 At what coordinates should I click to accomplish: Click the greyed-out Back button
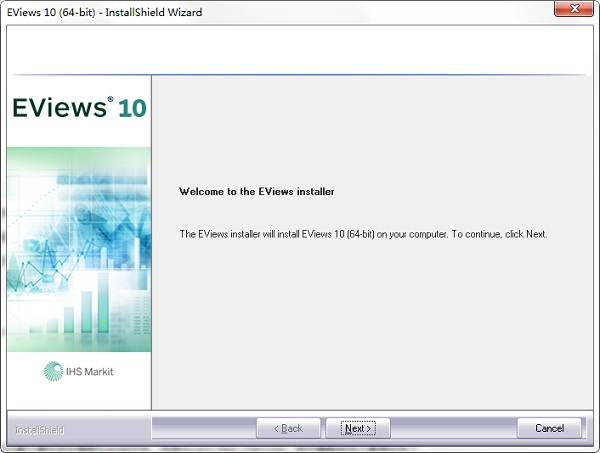tap(288, 428)
